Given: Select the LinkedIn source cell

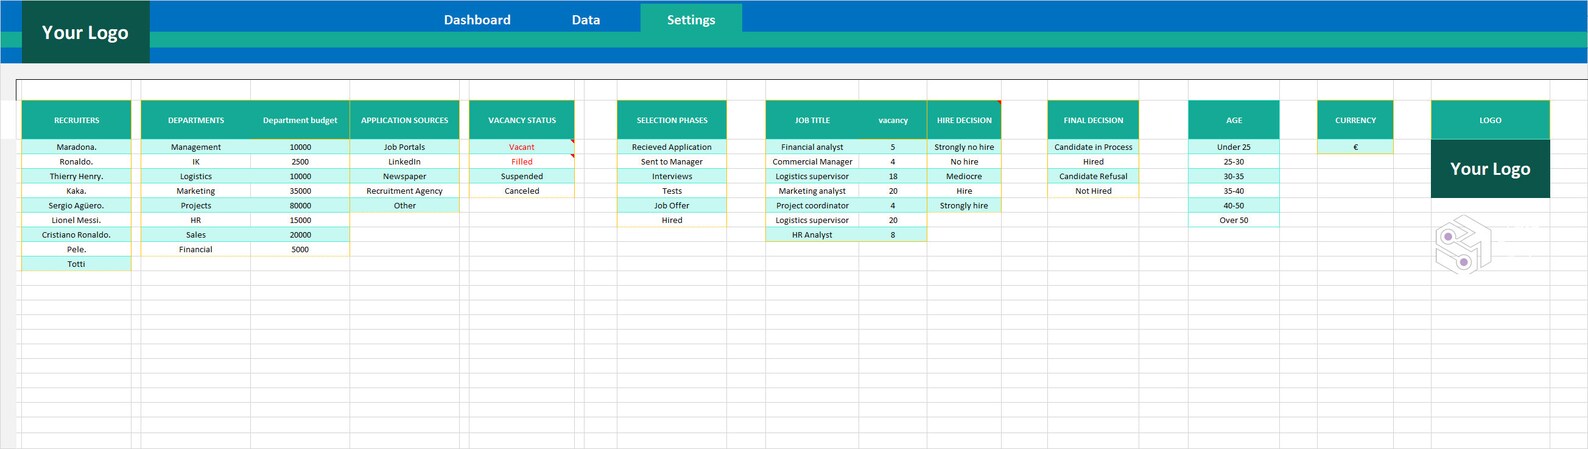Looking at the screenshot, I should 404,162.
